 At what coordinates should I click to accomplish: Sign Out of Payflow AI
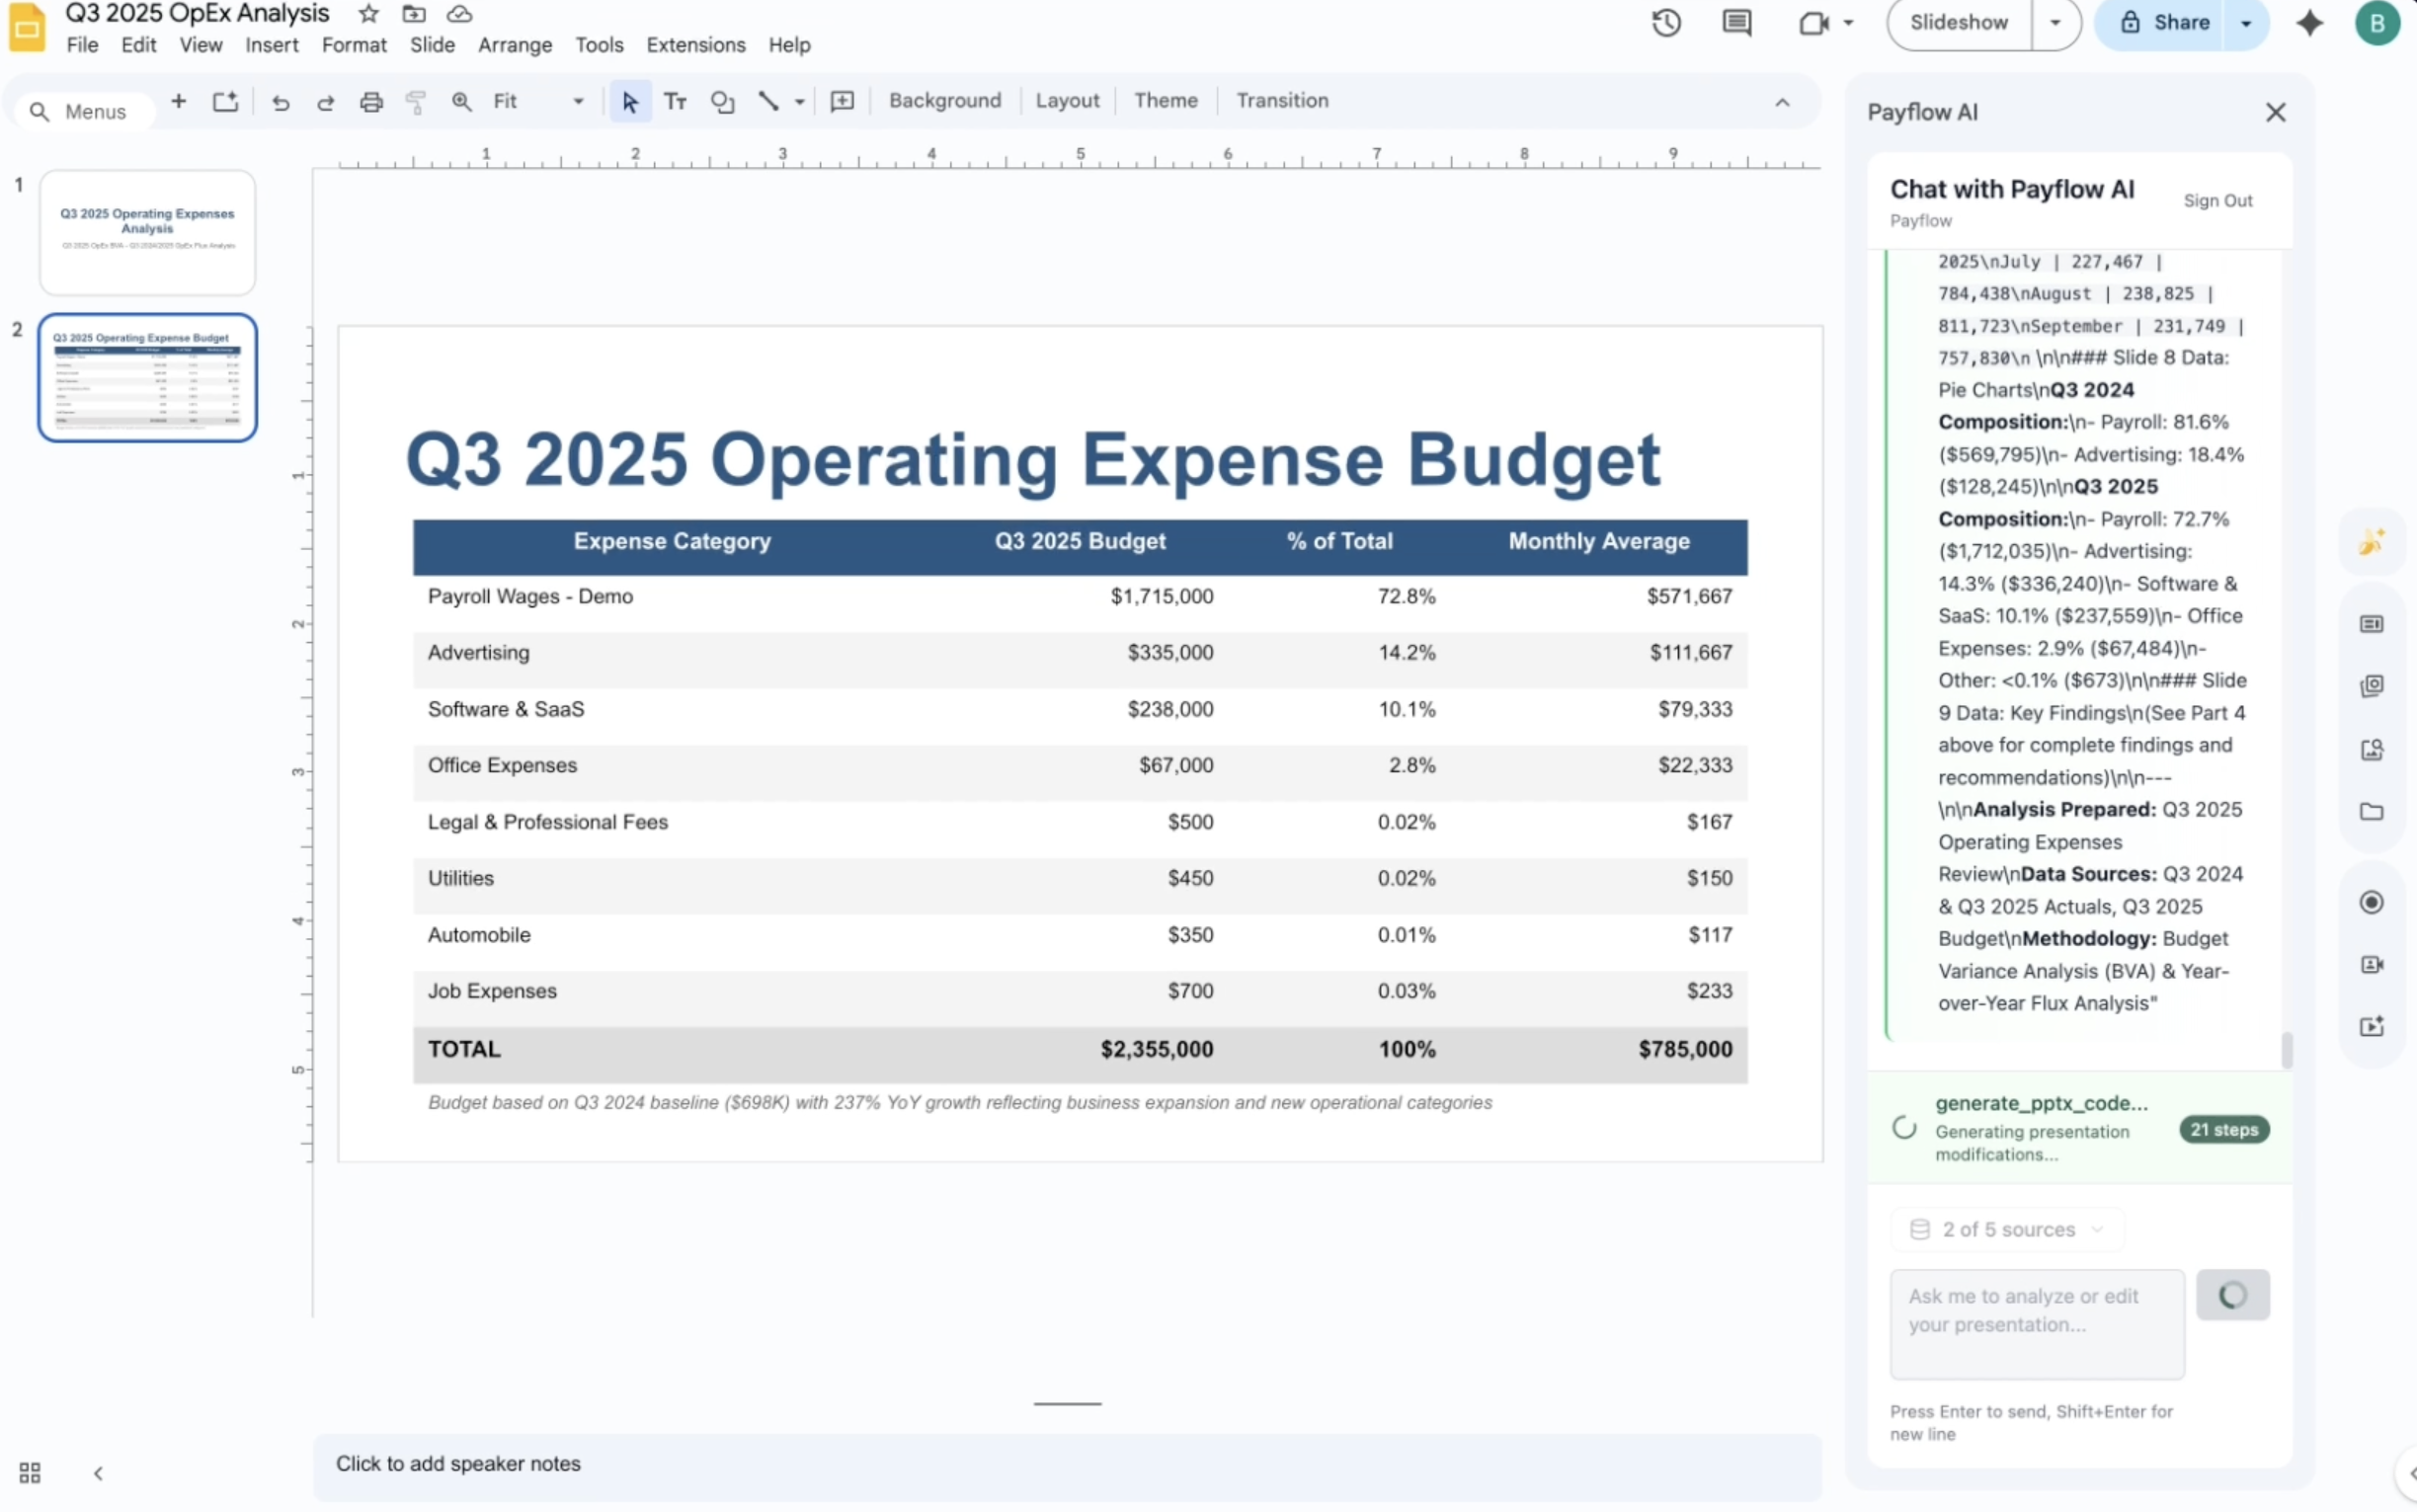[x=2220, y=200]
